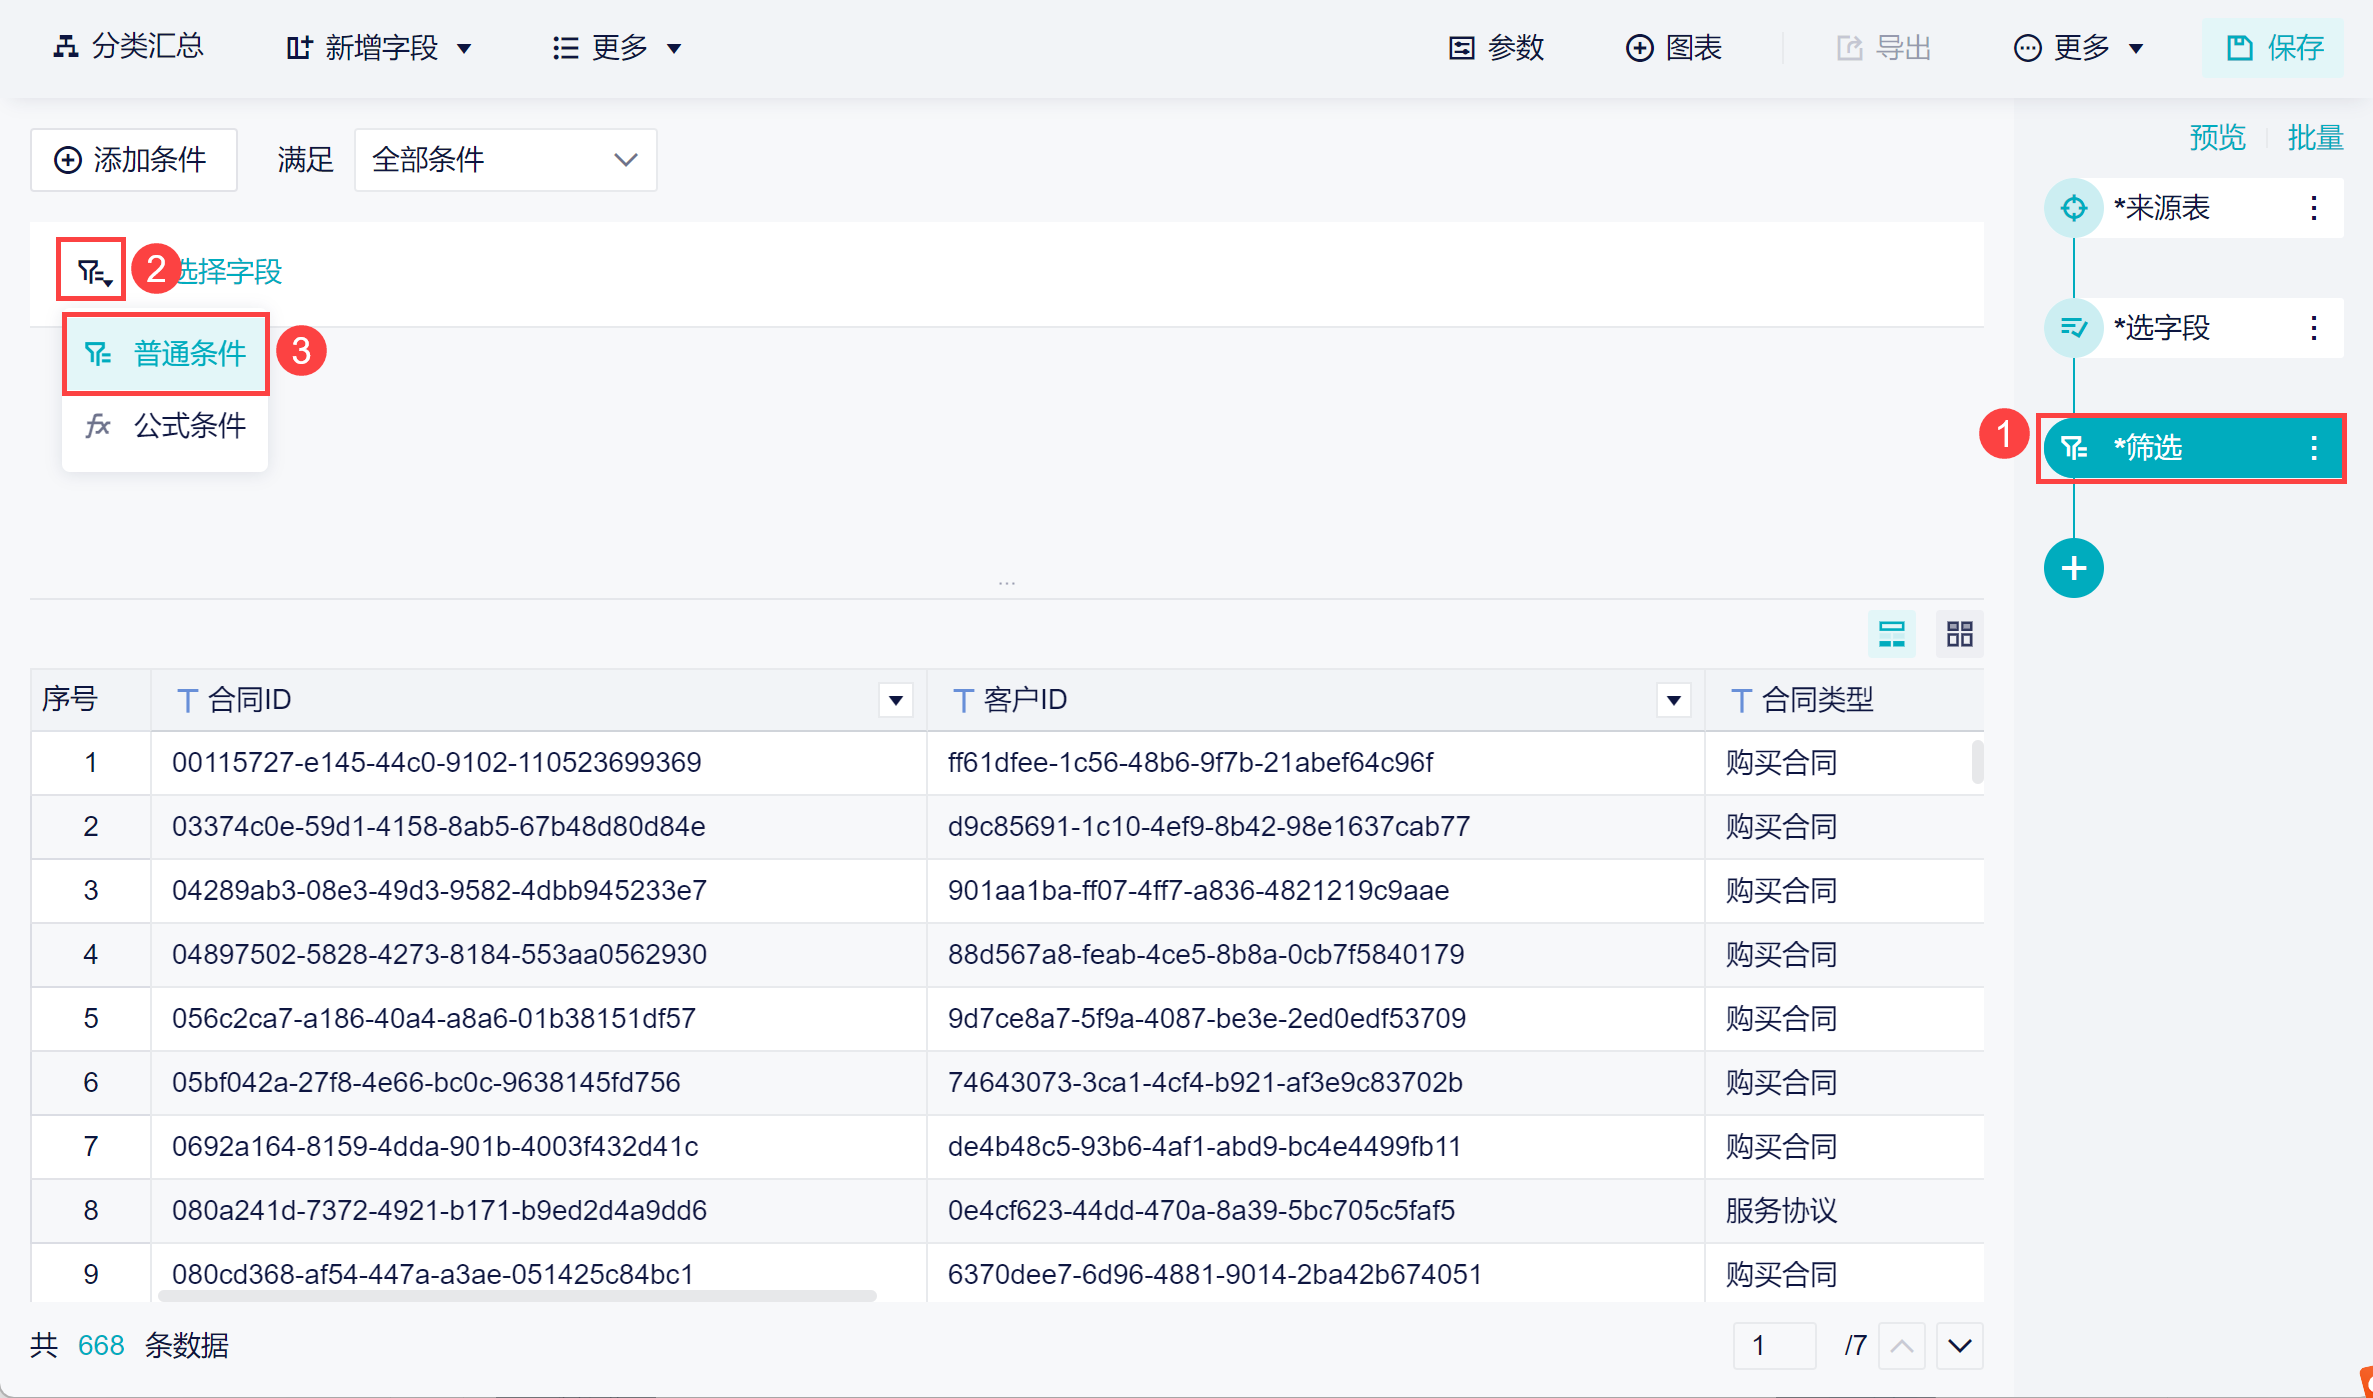Expand 新增字段 dropdown in toolbar
2373x1398 pixels.
click(380, 47)
